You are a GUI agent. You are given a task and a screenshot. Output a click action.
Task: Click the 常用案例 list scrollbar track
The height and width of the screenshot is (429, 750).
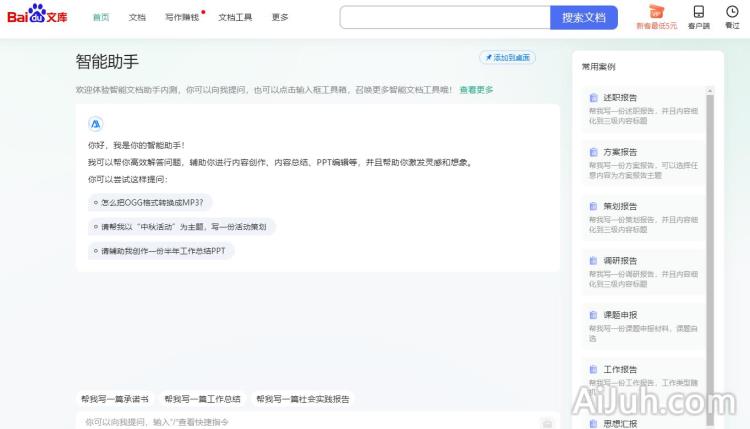[710, 258]
